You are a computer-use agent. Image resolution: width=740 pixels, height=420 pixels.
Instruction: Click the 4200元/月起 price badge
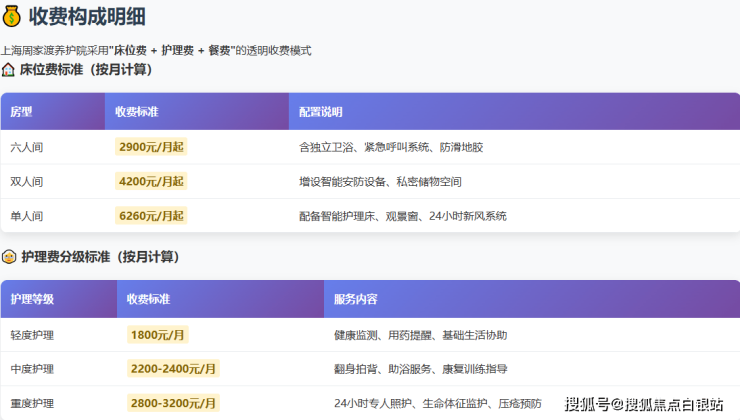pyautogui.click(x=151, y=182)
